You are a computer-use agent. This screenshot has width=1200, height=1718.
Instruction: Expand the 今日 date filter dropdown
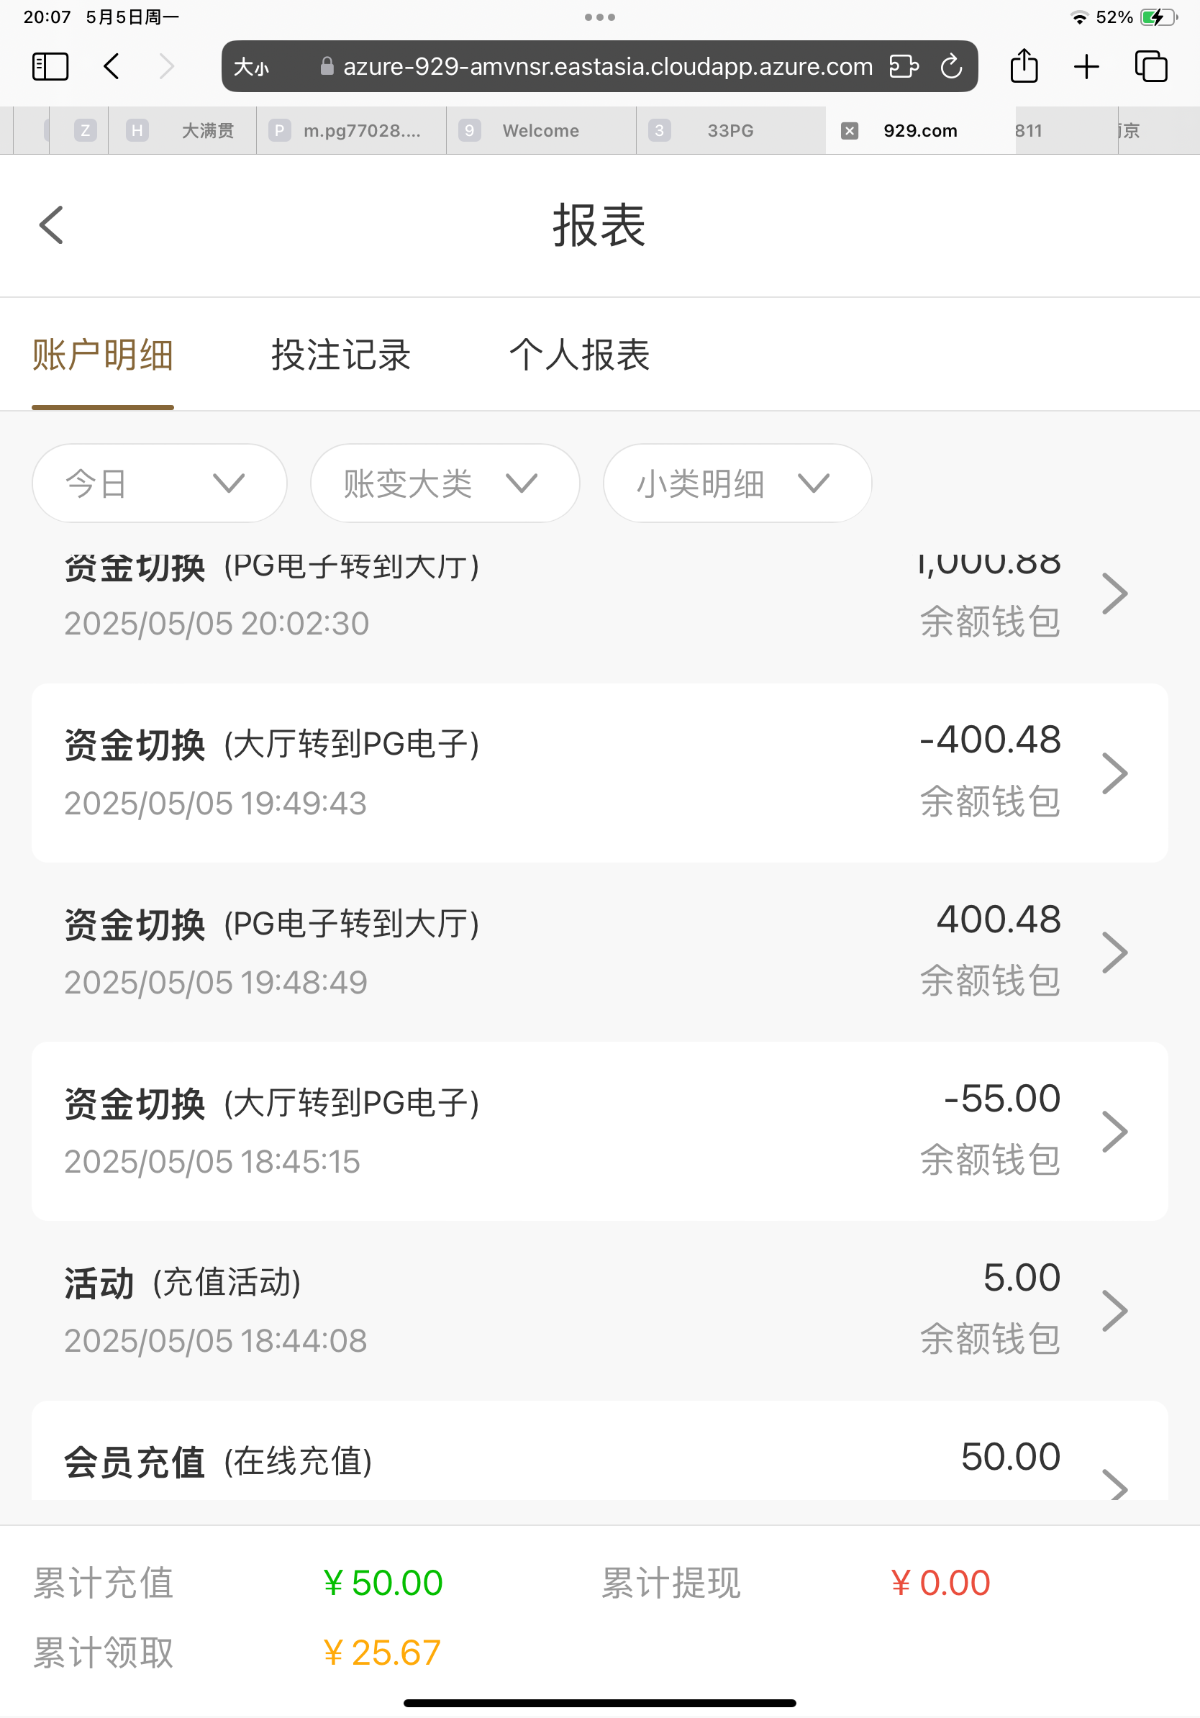pos(159,484)
